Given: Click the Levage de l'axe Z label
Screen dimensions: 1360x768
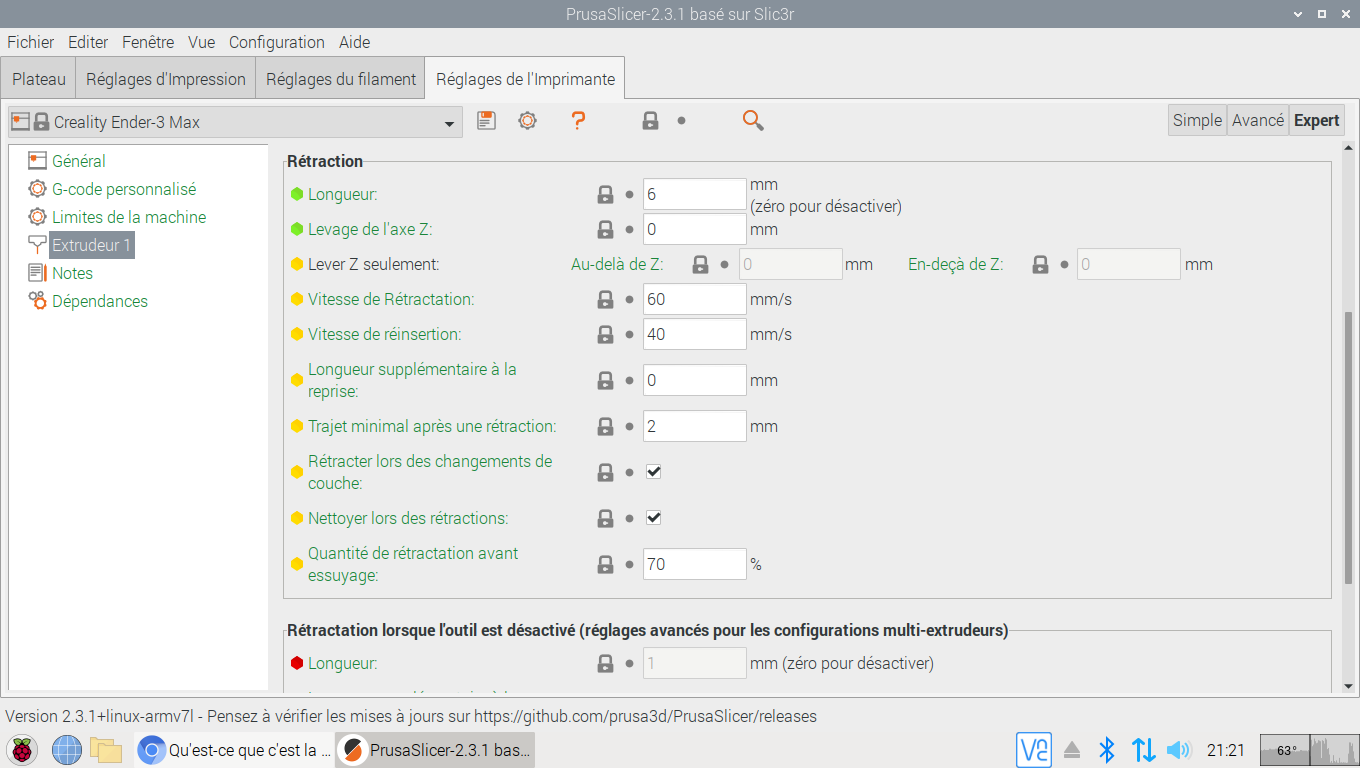Looking at the screenshot, I should 370,229.
